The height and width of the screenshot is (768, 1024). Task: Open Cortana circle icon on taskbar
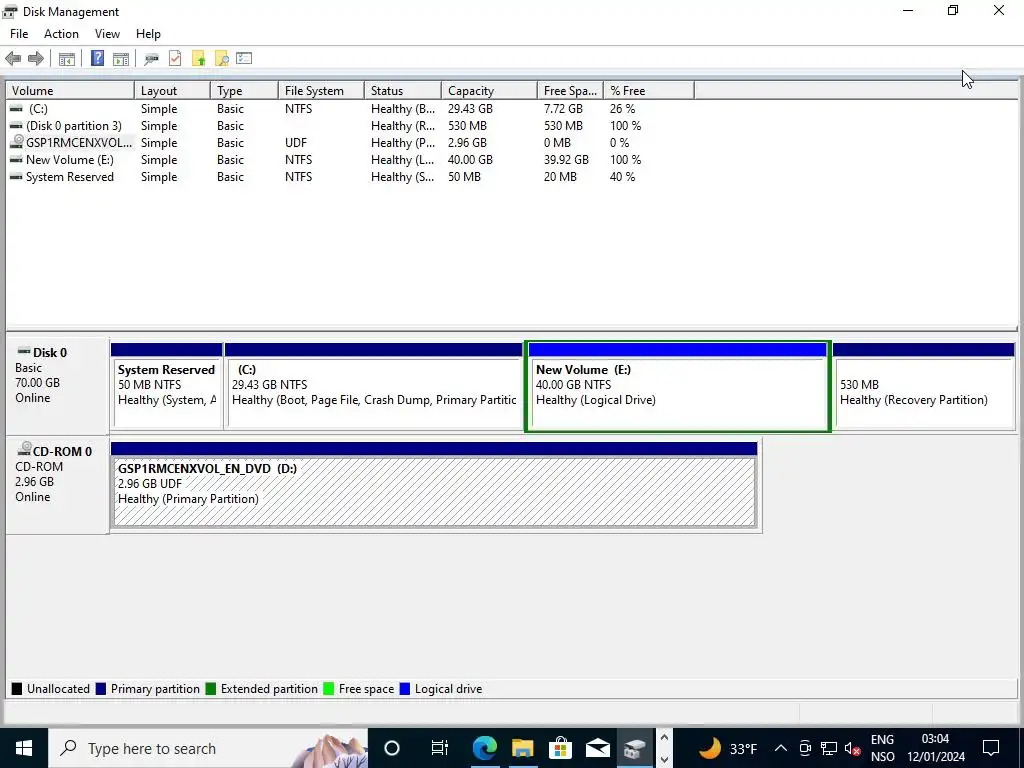click(x=392, y=748)
